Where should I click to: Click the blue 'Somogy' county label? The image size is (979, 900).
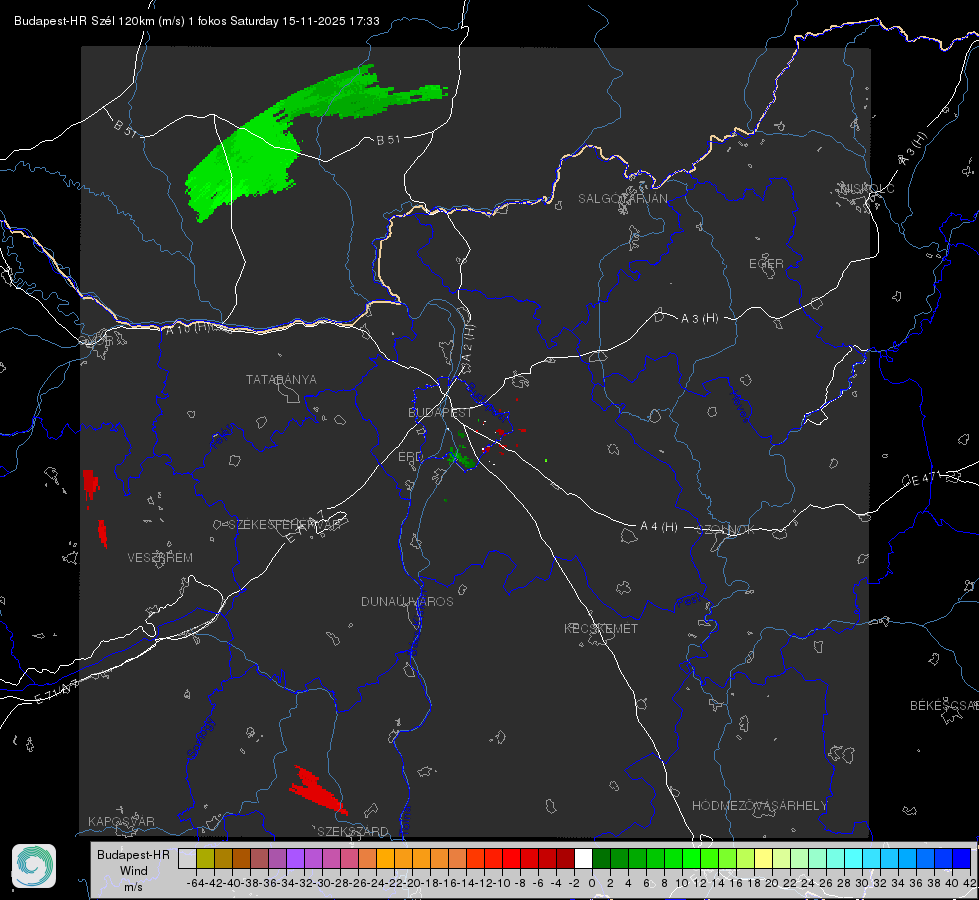point(201,738)
